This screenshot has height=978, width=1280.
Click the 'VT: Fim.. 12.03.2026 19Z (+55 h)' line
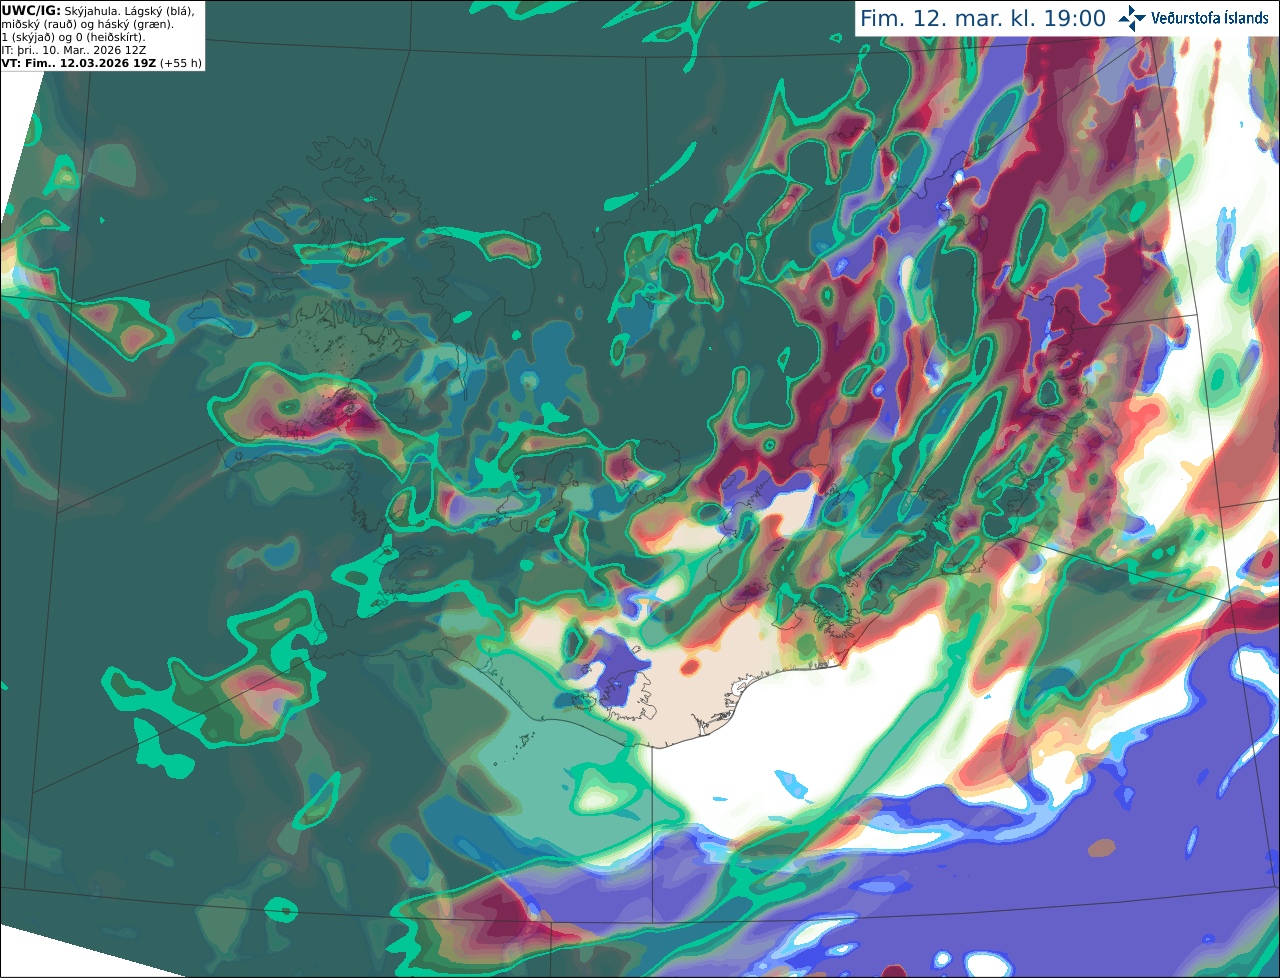point(102,63)
